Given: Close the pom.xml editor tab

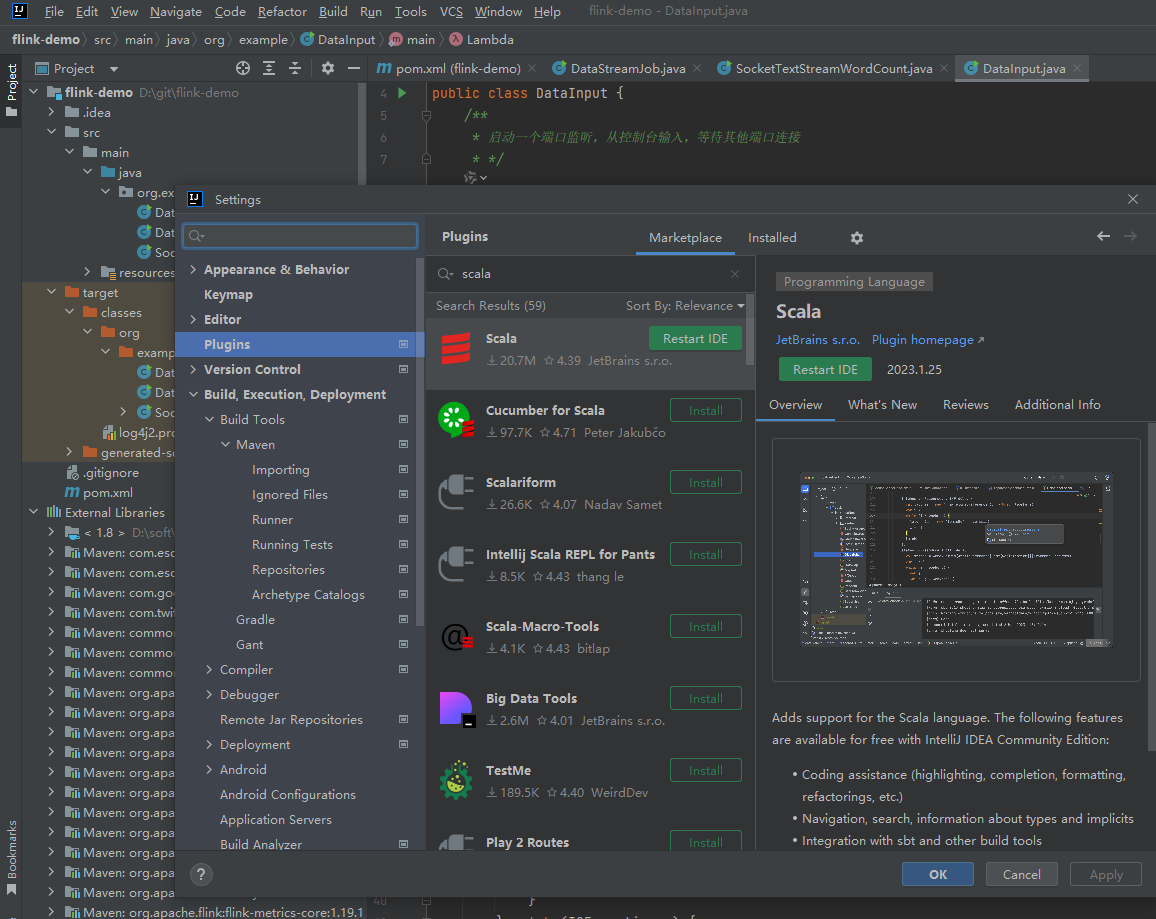Looking at the screenshot, I should tap(532, 69).
